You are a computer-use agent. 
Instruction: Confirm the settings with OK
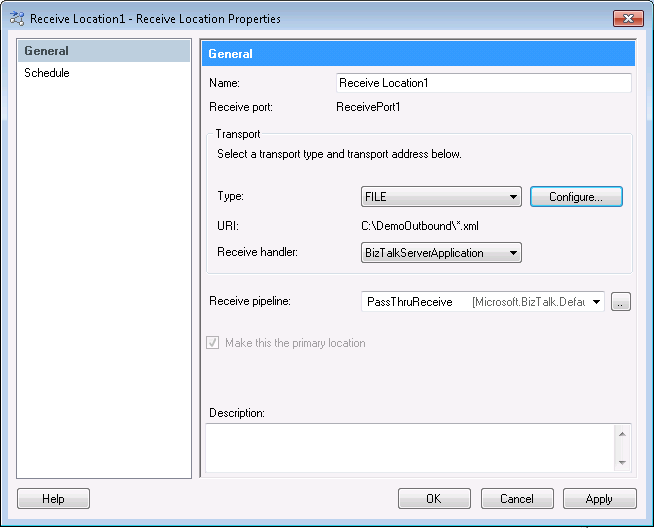coord(434,498)
